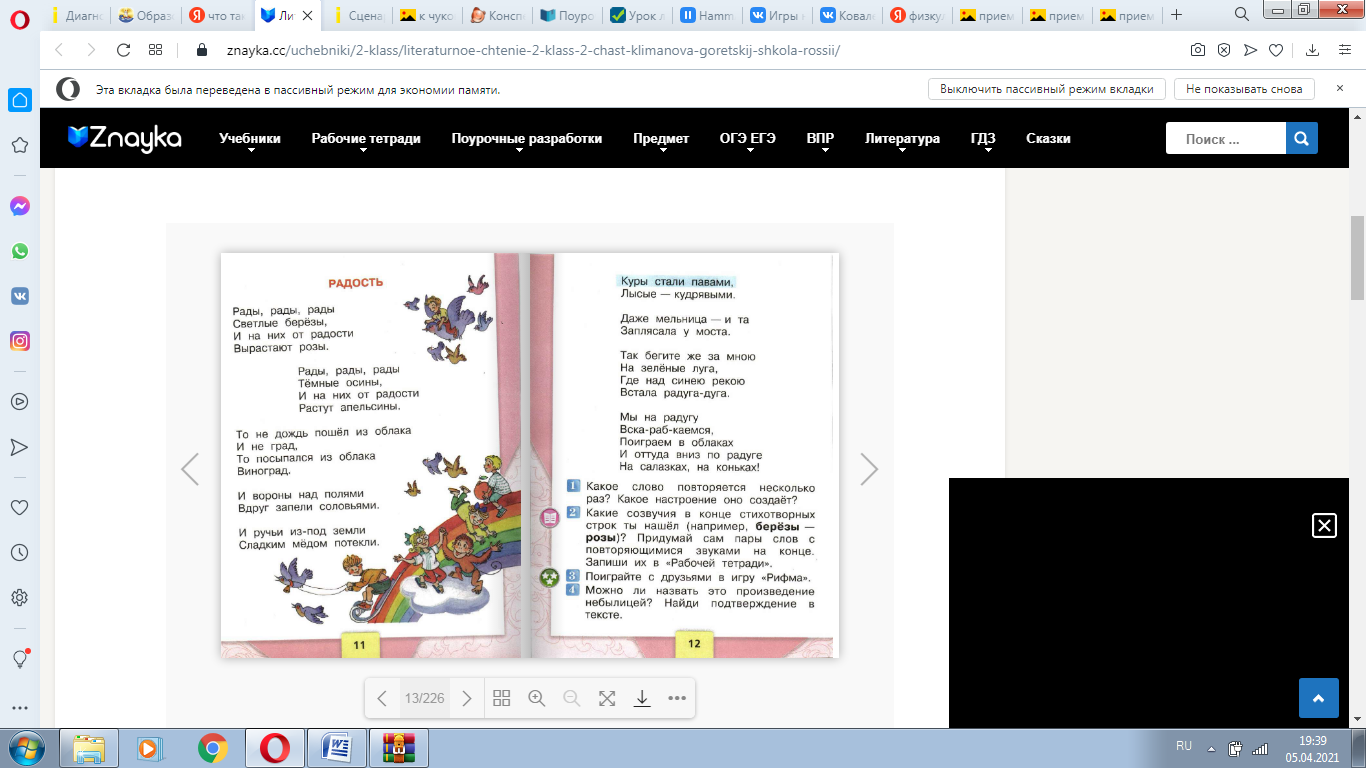Switch to the Урок browser tab
Image resolution: width=1366 pixels, height=768 pixels.
(638, 15)
